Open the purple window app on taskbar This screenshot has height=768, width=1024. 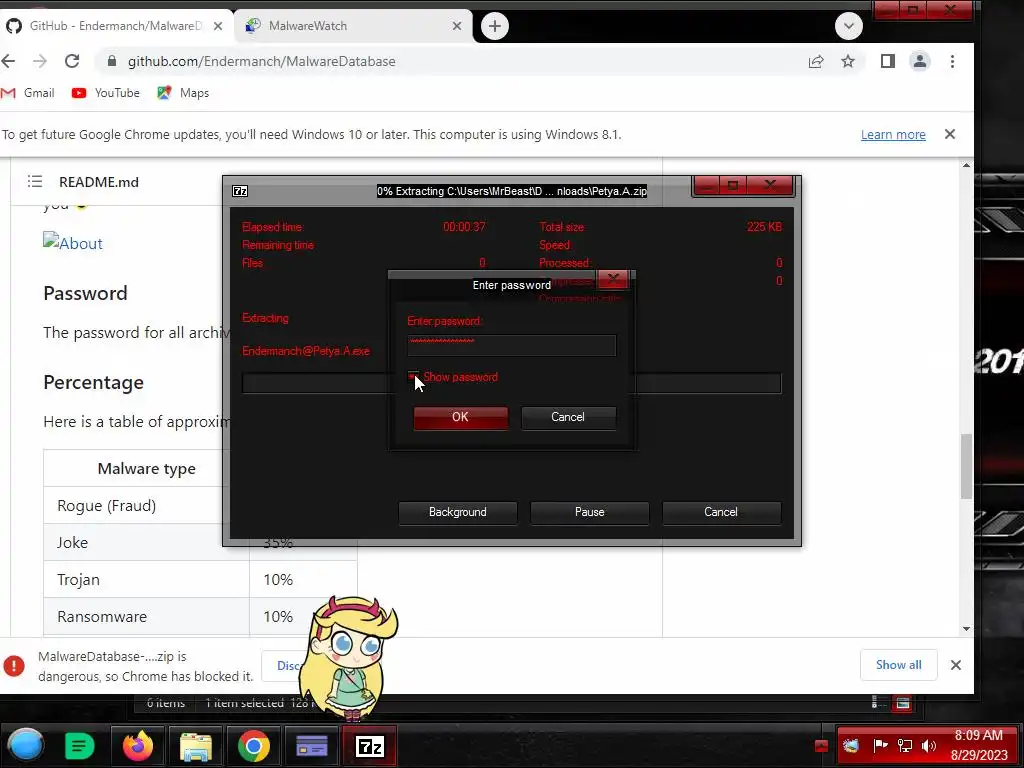(312, 746)
